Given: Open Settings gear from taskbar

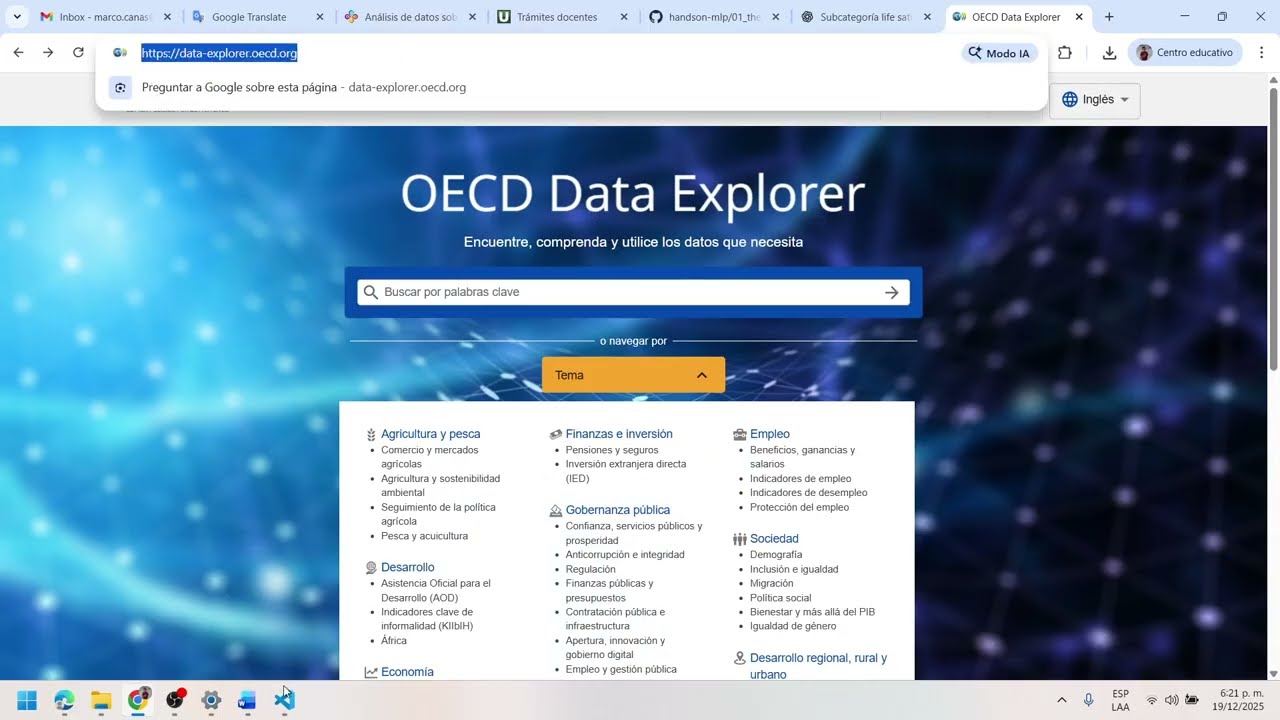Looking at the screenshot, I should pyautogui.click(x=211, y=700).
